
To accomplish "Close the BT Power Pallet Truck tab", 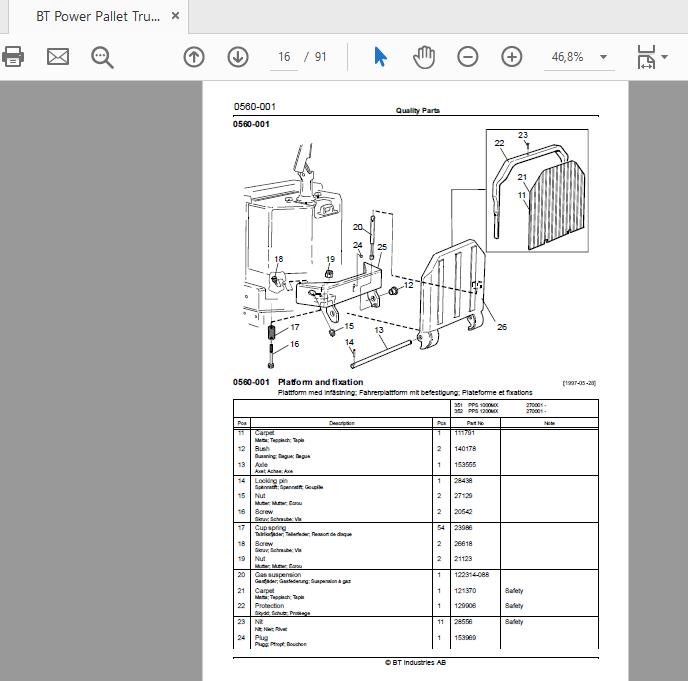I will [176, 16].
